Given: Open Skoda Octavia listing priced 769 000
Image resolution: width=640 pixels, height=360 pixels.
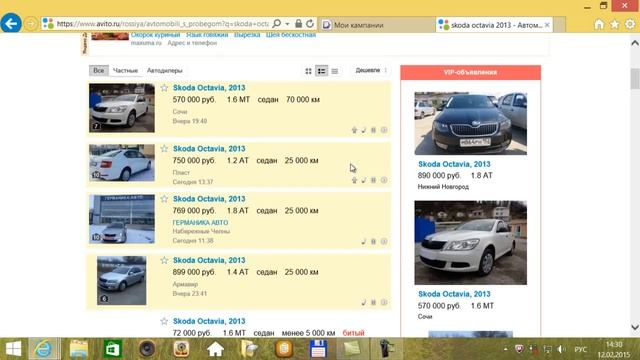Looking at the screenshot, I should tap(209, 199).
